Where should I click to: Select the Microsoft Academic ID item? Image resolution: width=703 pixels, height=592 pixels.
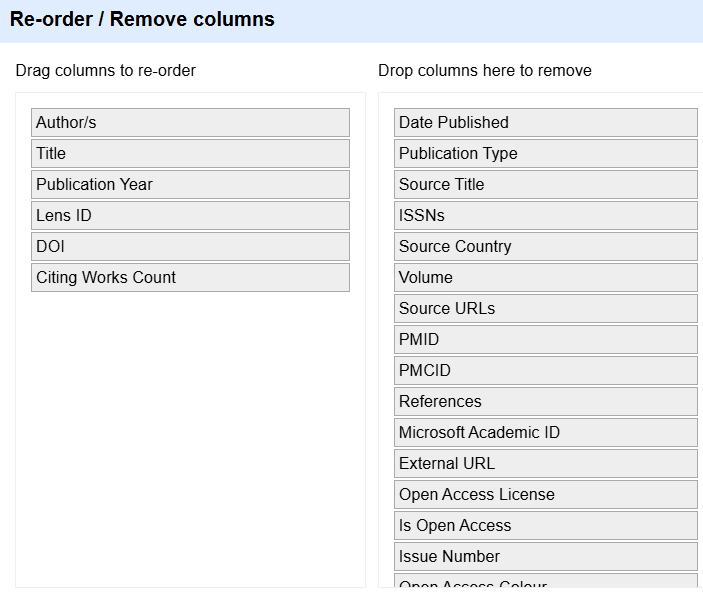[545, 433]
